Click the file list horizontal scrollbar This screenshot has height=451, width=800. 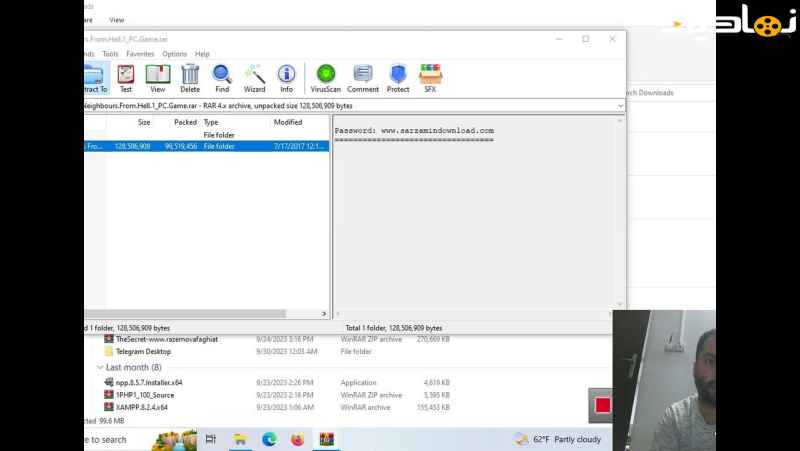click(185, 314)
